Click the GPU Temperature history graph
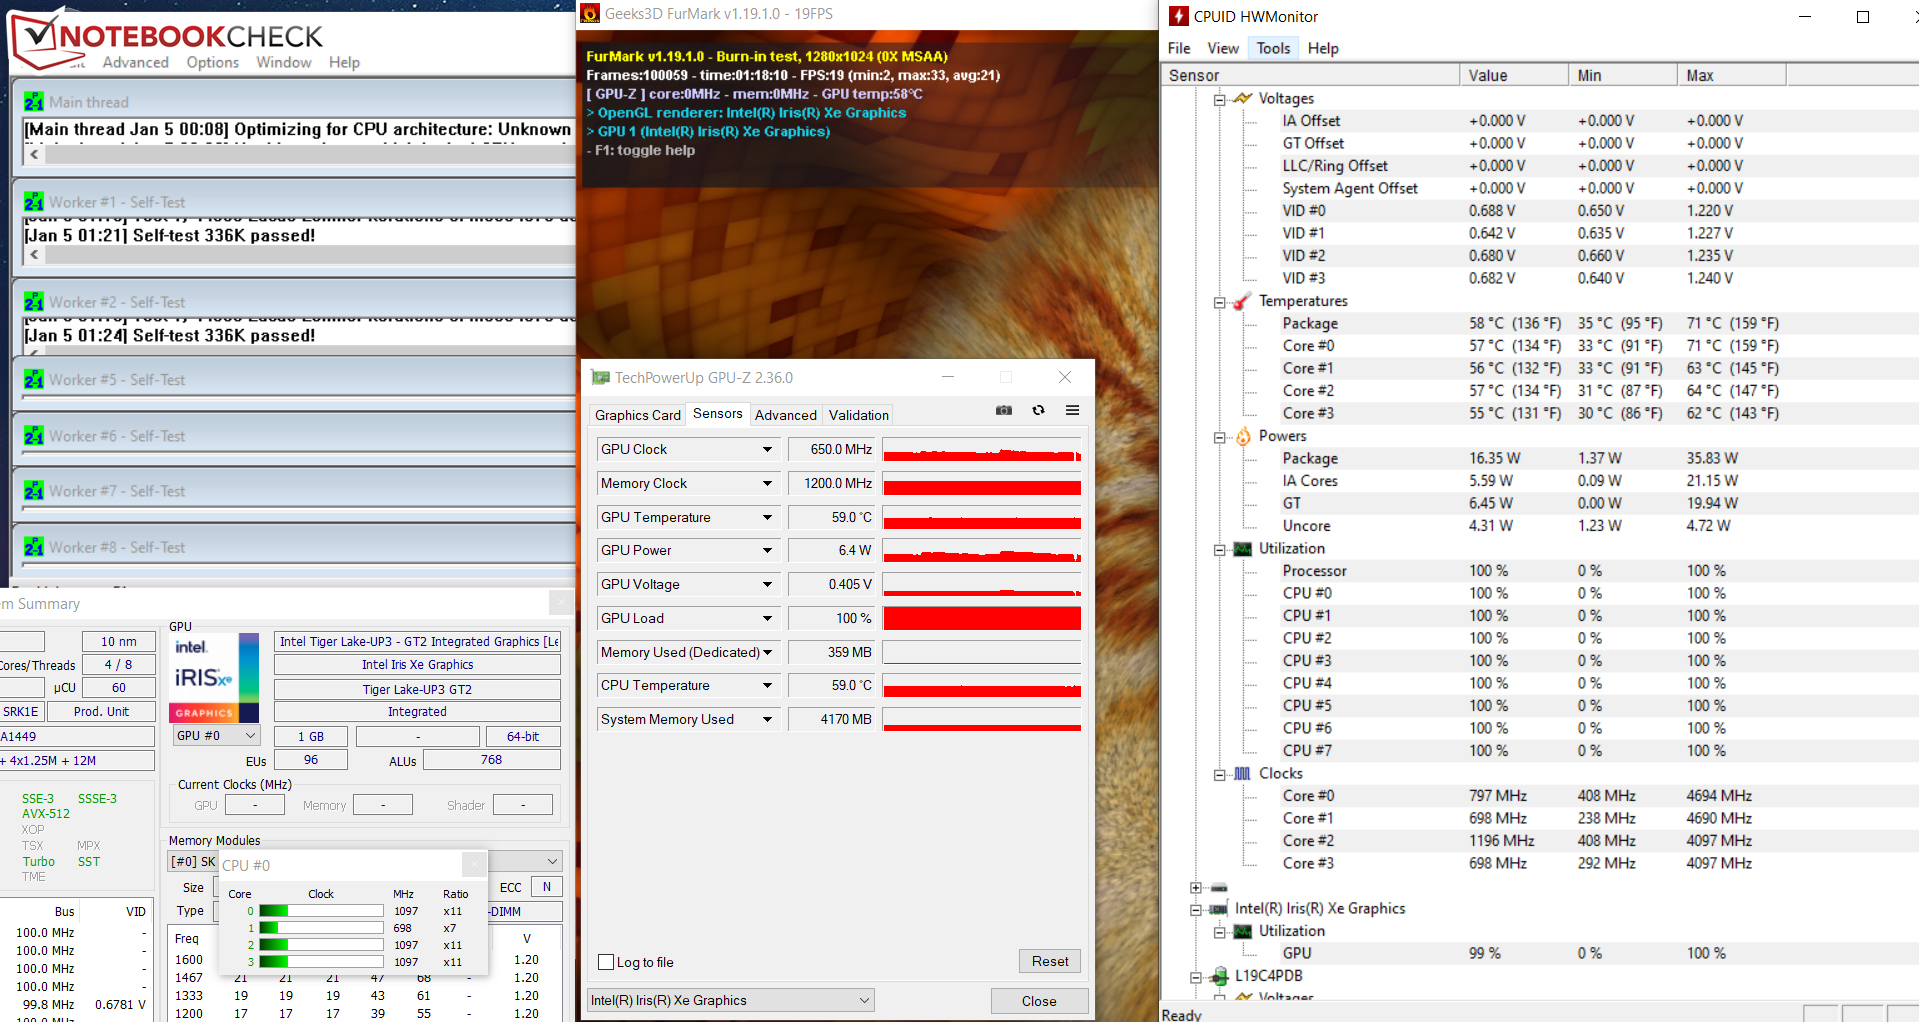Screen dimensions: 1919x1022 pyautogui.click(x=982, y=517)
